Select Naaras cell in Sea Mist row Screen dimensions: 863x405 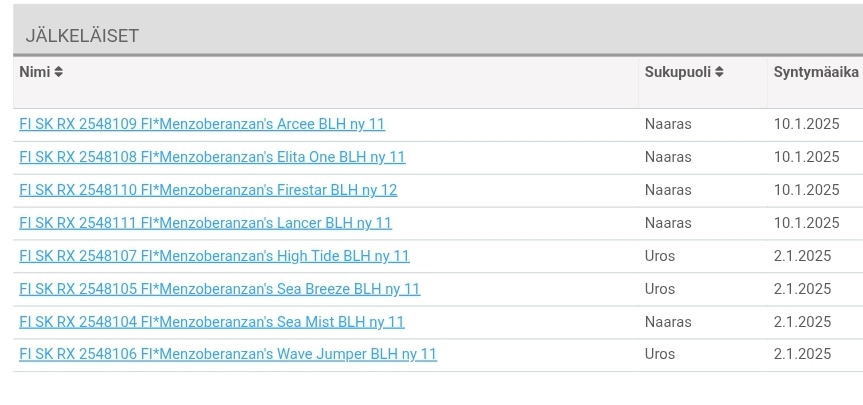pyautogui.click(x=668, y=322)
